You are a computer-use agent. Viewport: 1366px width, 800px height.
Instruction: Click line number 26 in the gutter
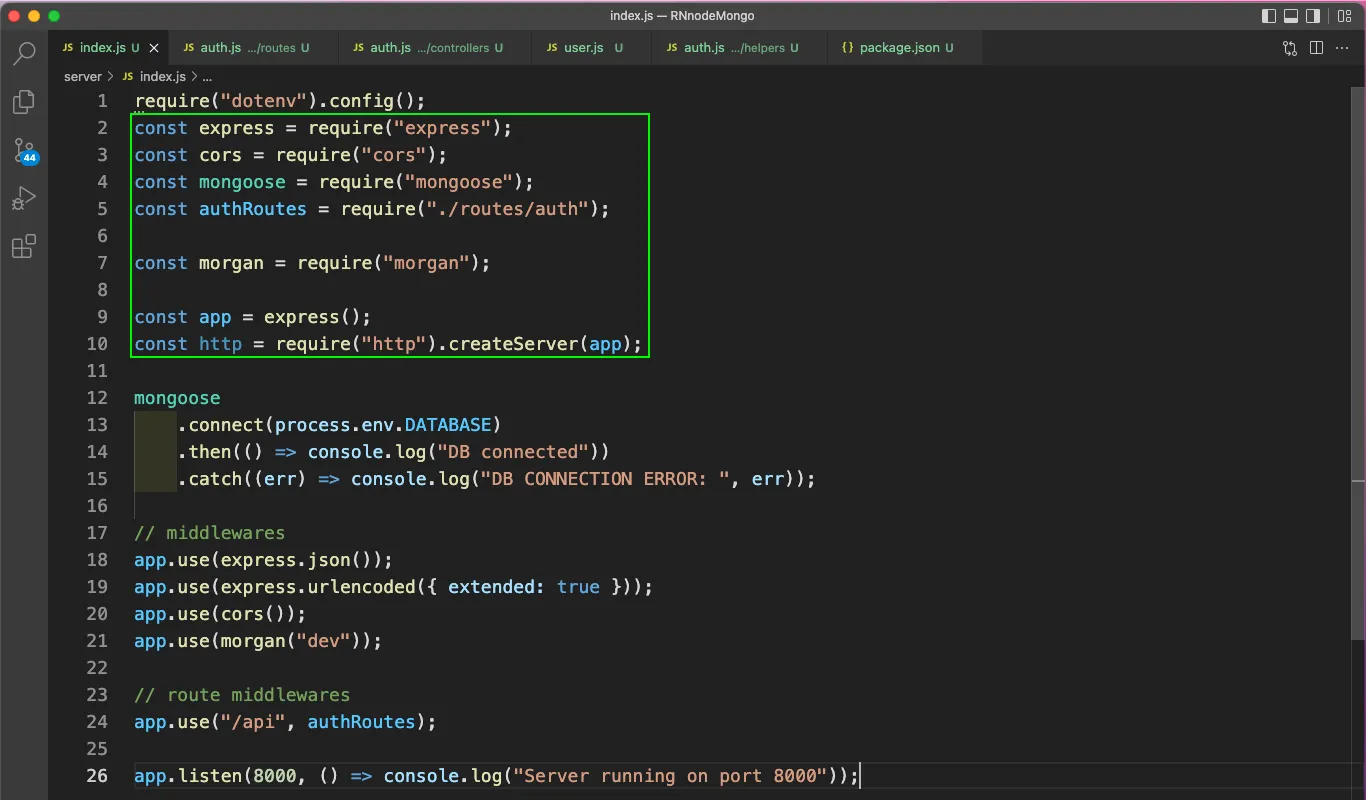[x=96, y=776]
